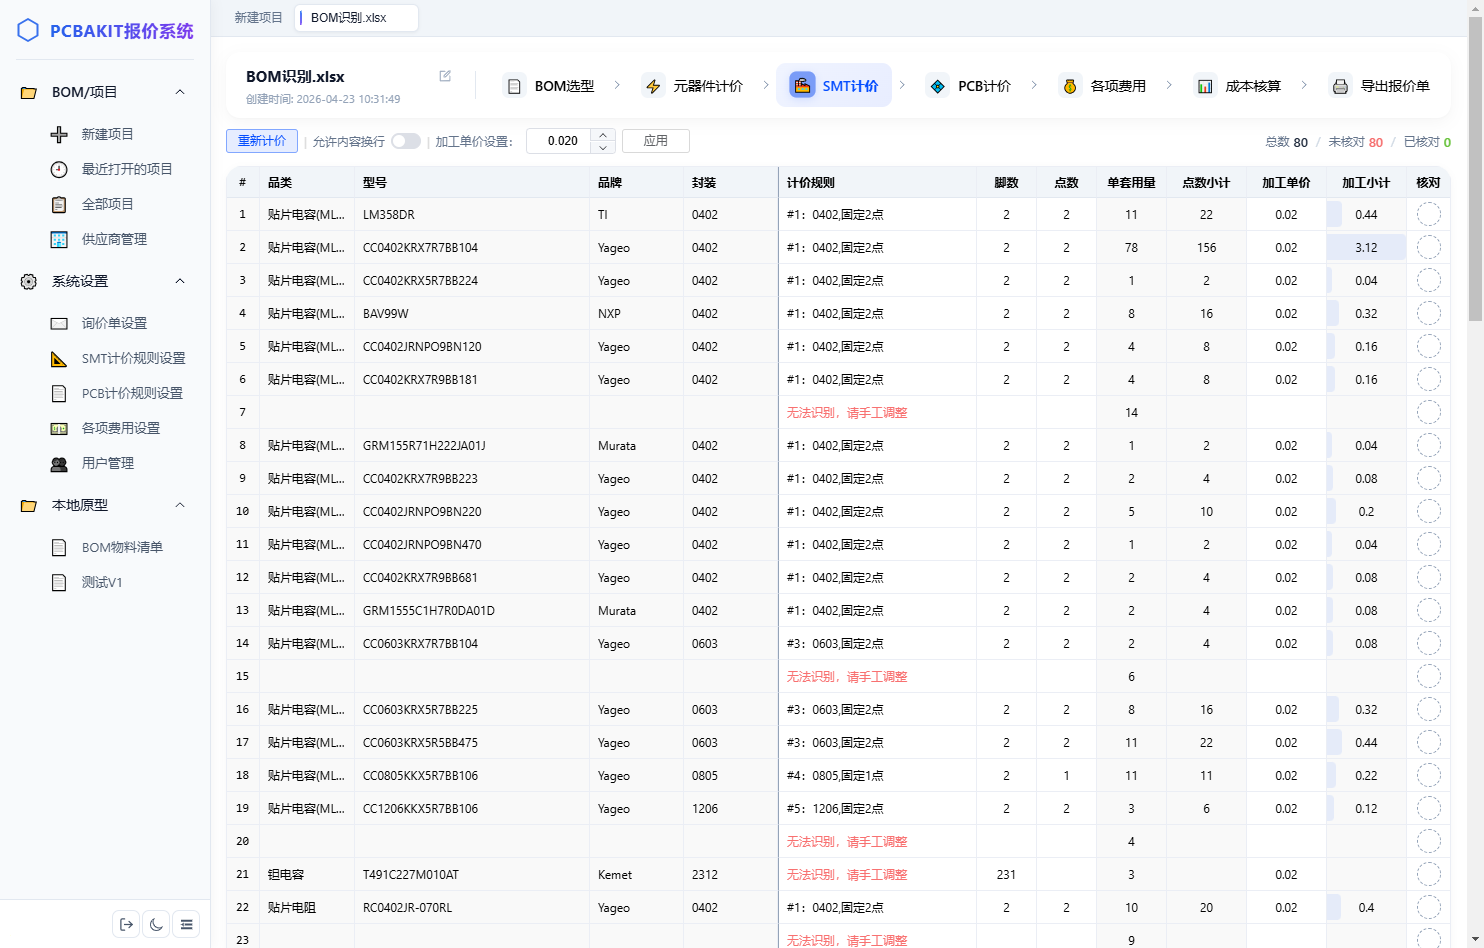Click the ruler icon beside SMT计价规则设置

[x=59, y=358]
